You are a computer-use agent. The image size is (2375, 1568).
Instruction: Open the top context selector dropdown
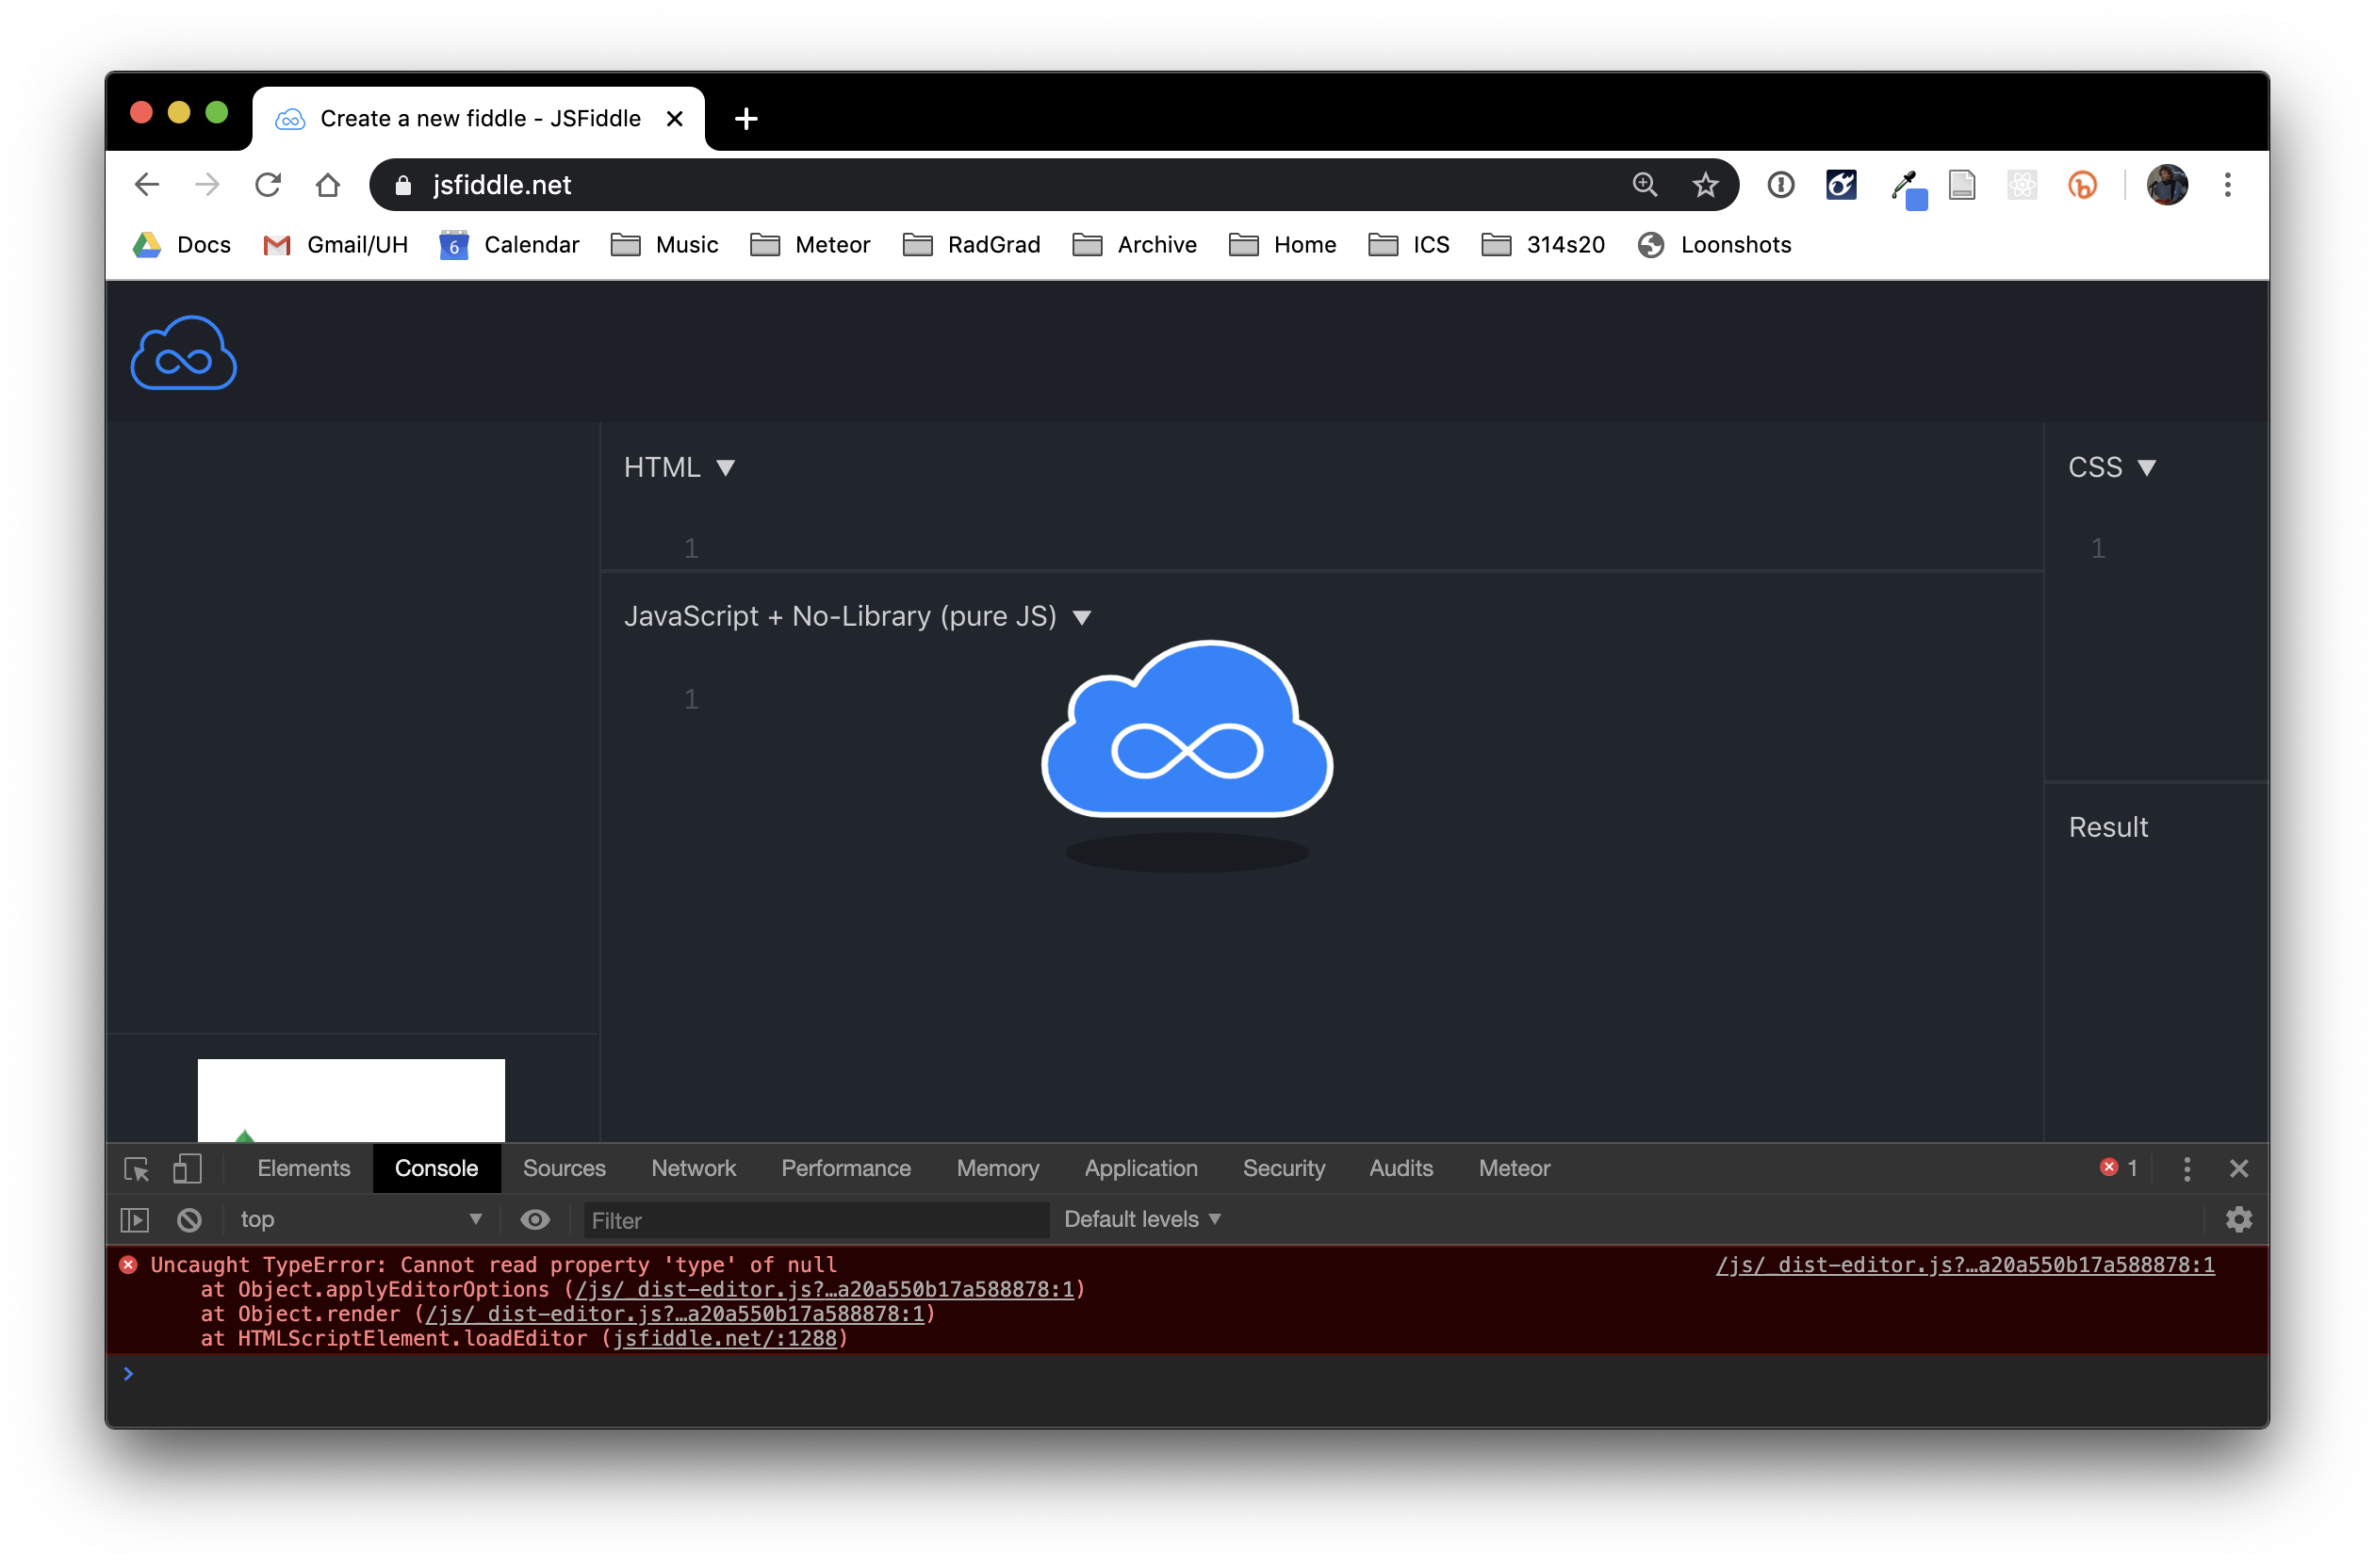361,1219
